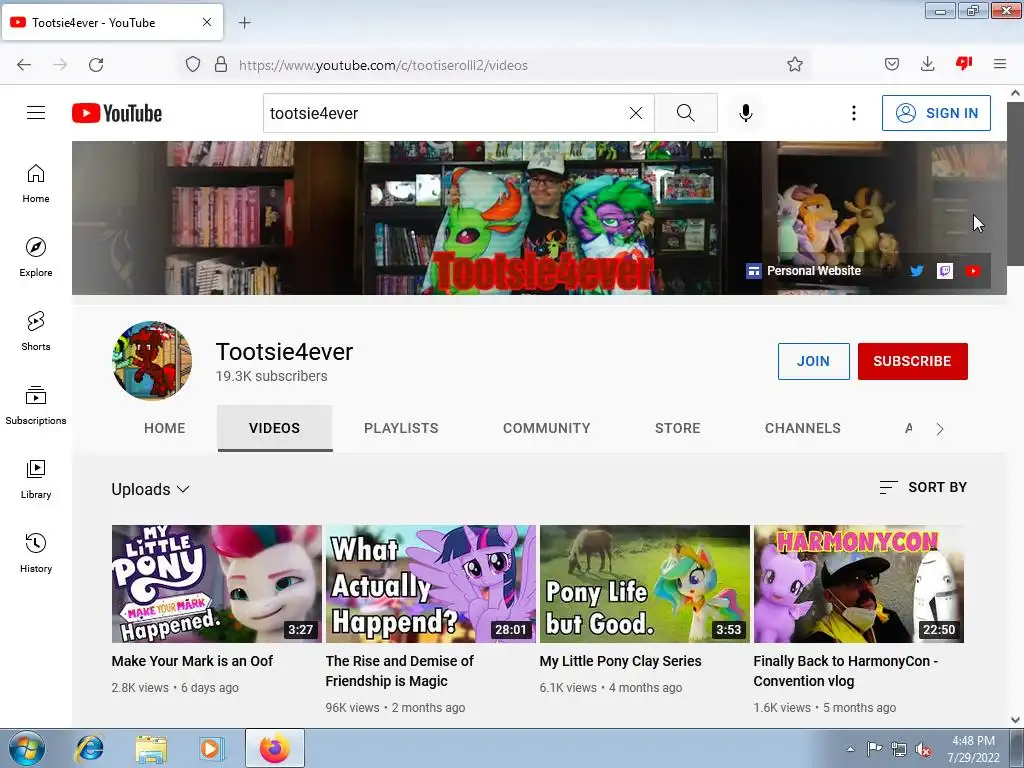Click the YouTube logo
This screenshot has height=768, width=1024.
coord(117,113)
